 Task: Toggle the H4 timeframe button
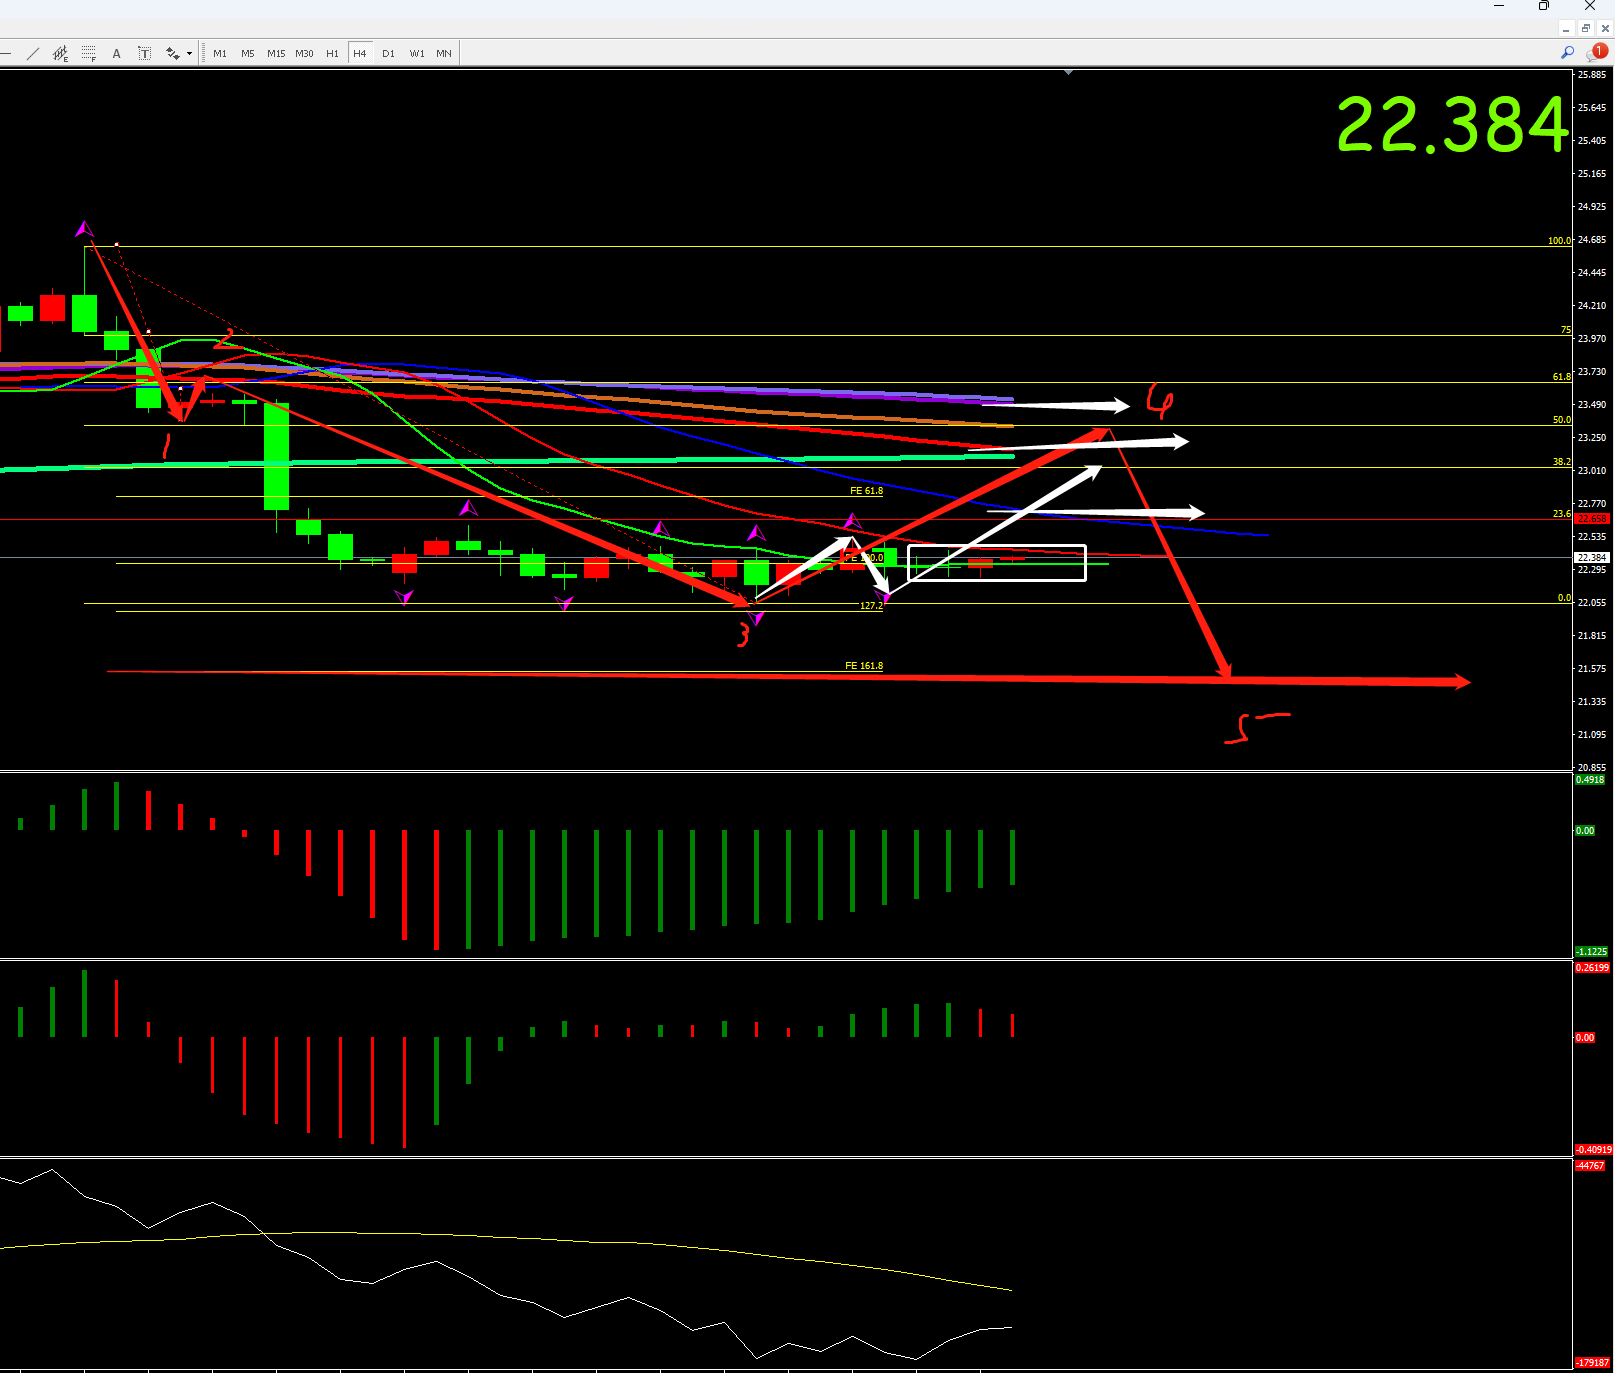coord(360,54)
